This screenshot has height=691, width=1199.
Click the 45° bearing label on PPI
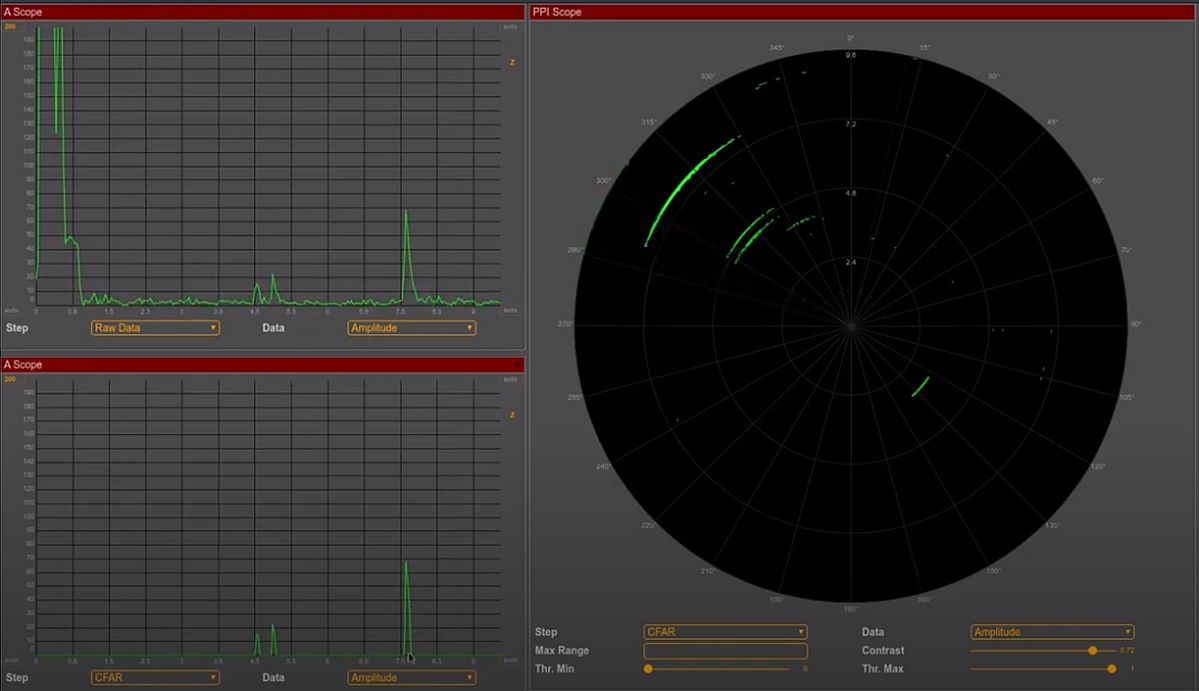coord(1053,122)
